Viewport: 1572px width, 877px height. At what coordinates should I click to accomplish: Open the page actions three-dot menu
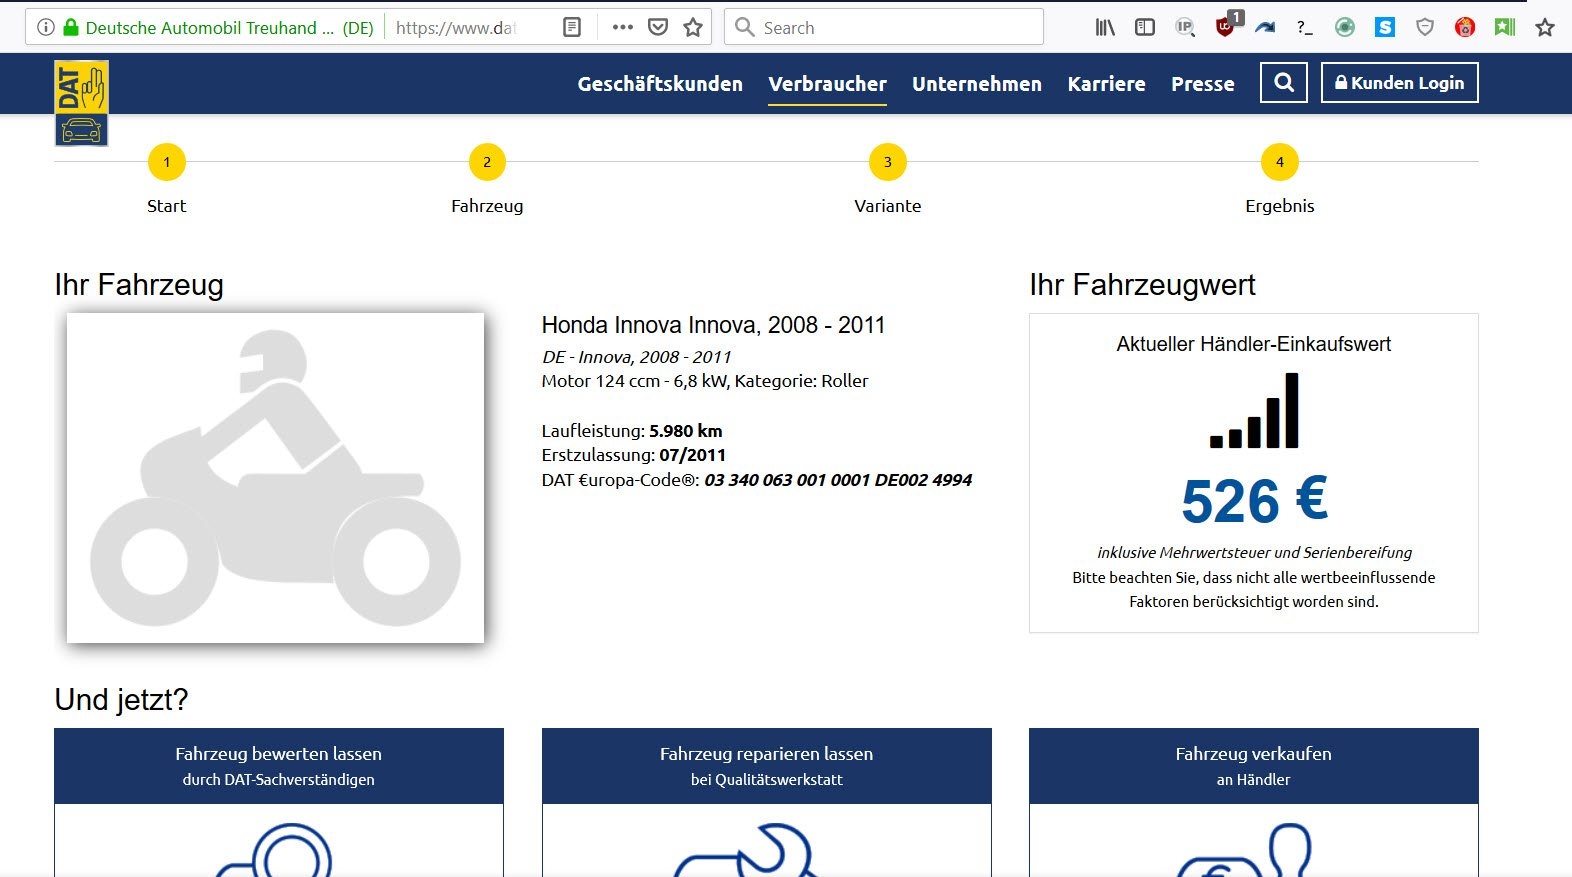pos(623,27)
